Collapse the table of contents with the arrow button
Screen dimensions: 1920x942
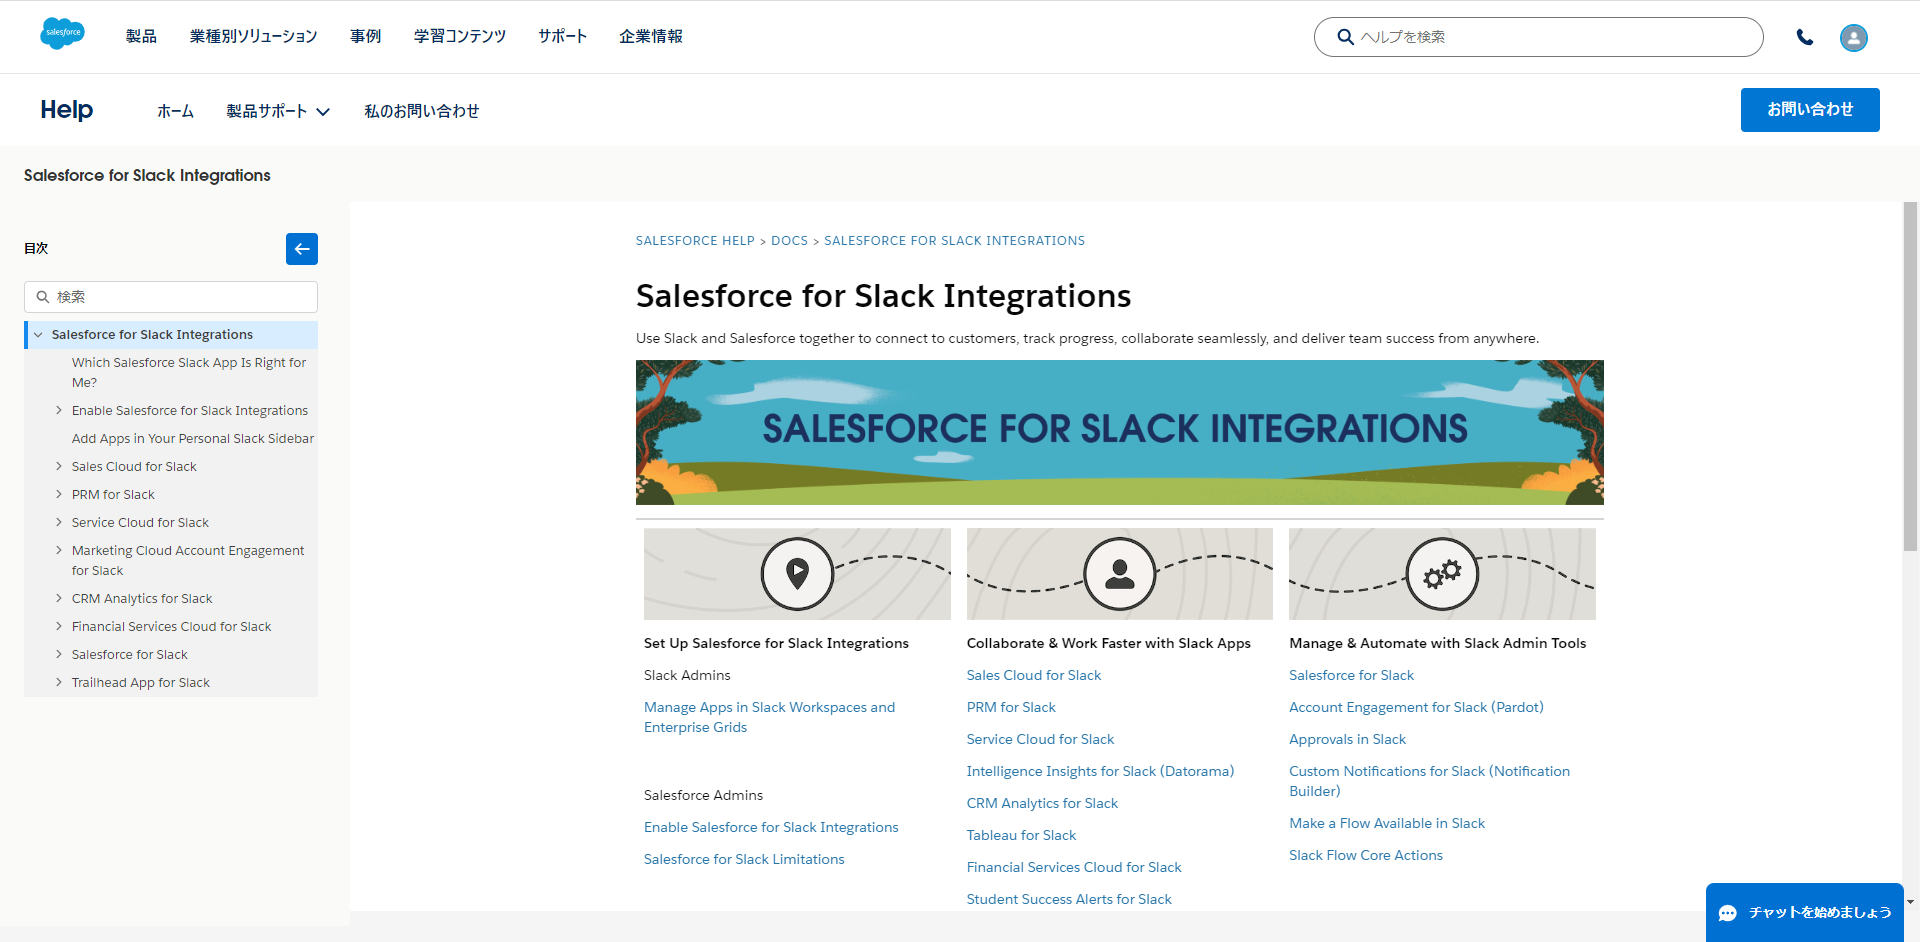pyautogui.click(x=302, y=249)
